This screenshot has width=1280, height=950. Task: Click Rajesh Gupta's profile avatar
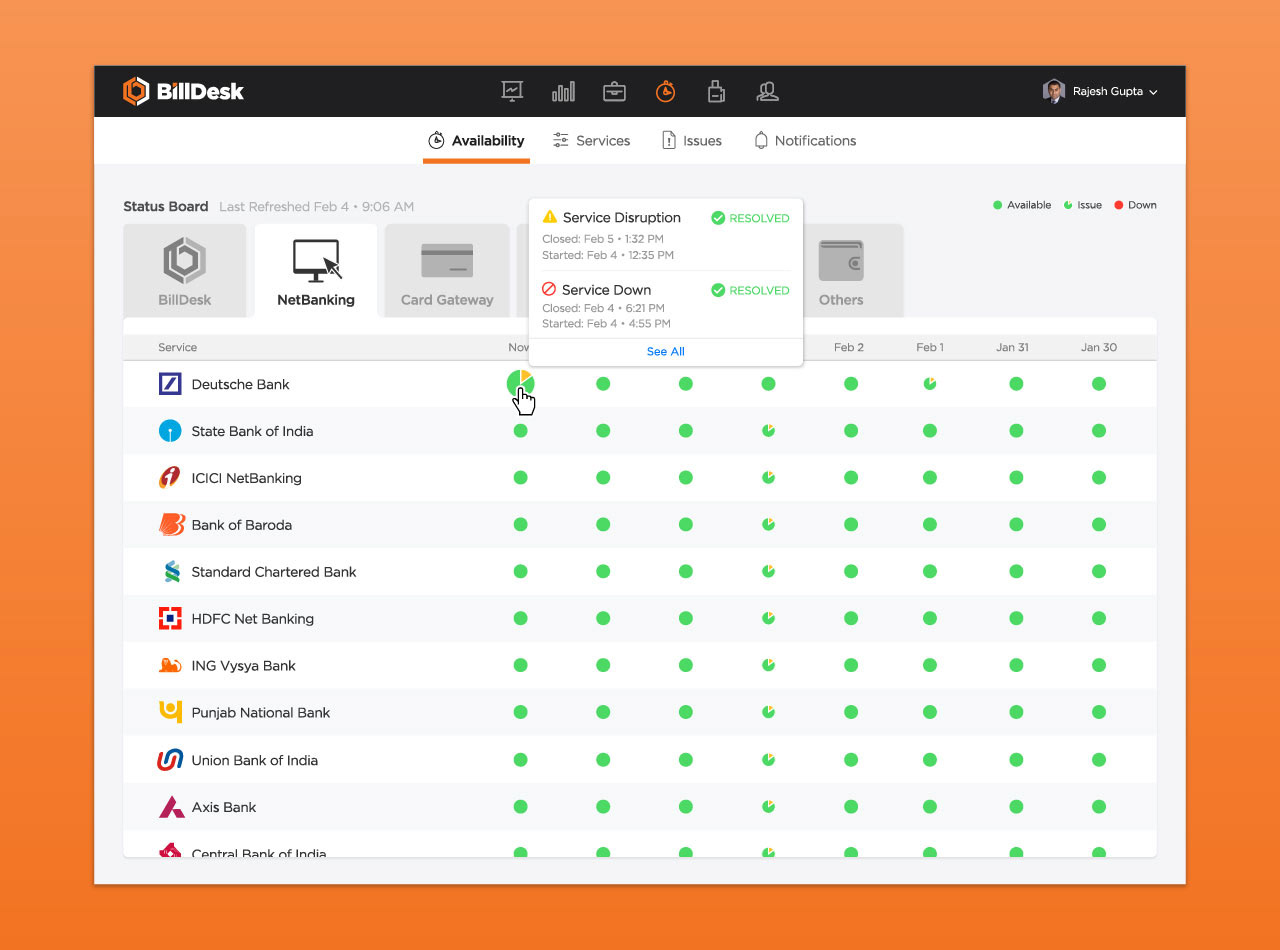(x=1054, y=92)
